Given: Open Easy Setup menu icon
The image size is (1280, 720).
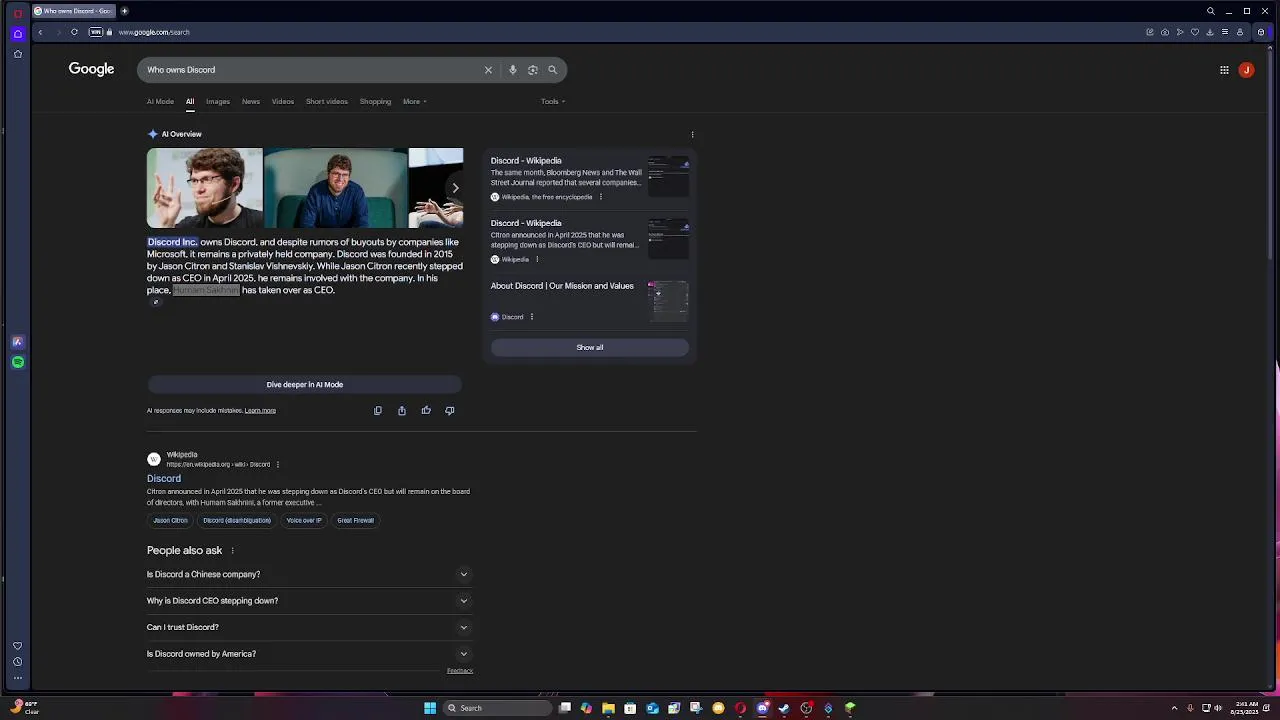Looking at the screenshot, I should coord(1225,32).
